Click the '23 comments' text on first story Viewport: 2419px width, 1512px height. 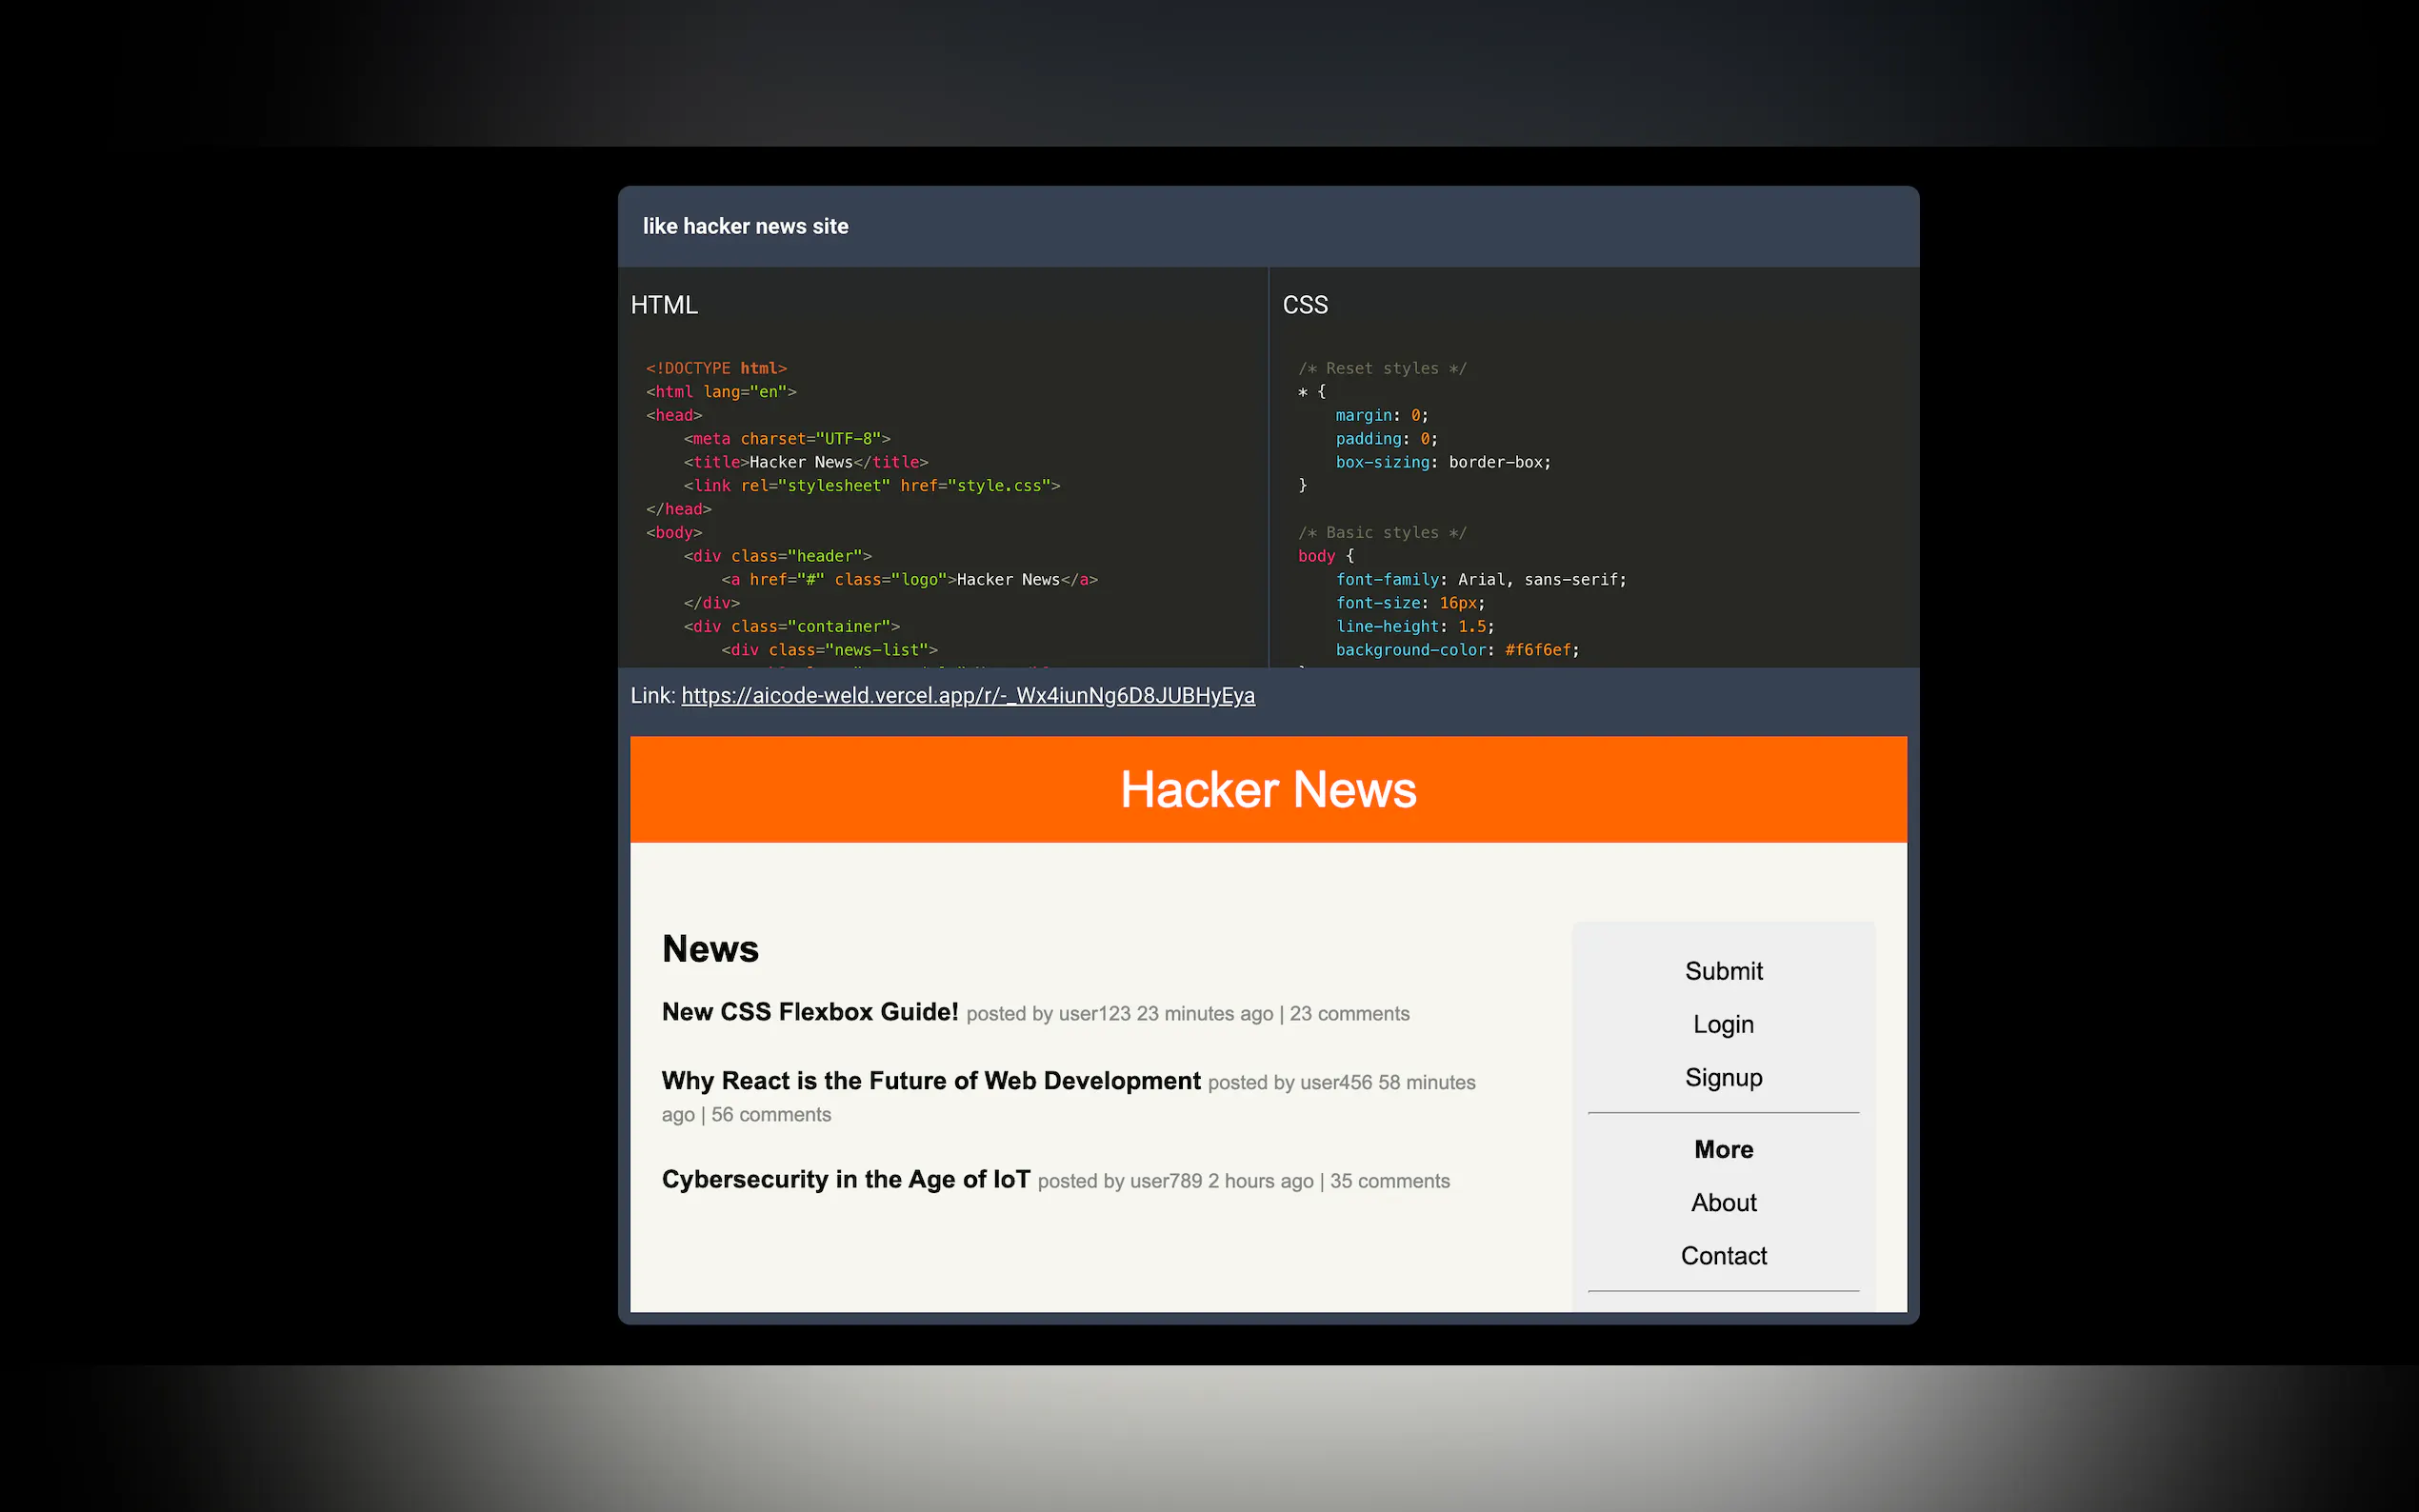1348,1014
